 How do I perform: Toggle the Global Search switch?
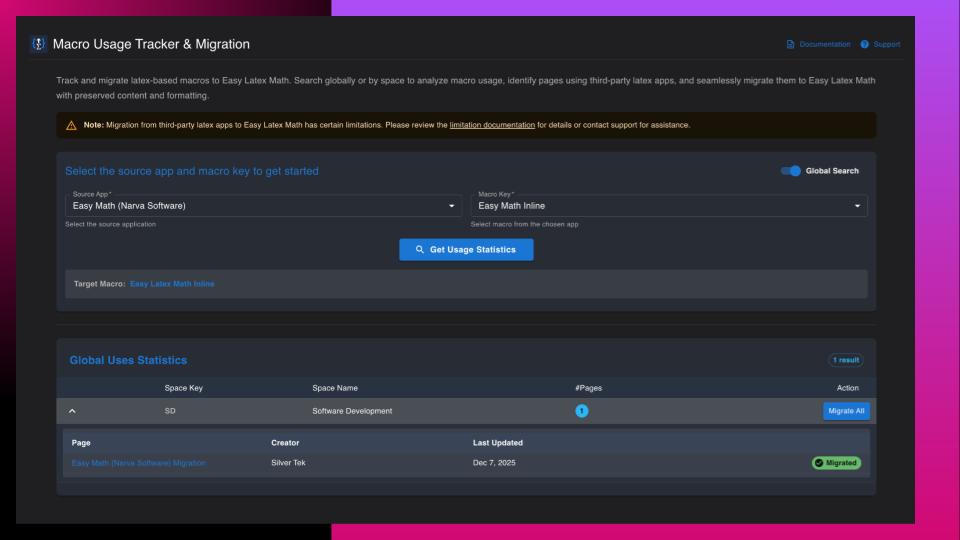coord(790,171)
